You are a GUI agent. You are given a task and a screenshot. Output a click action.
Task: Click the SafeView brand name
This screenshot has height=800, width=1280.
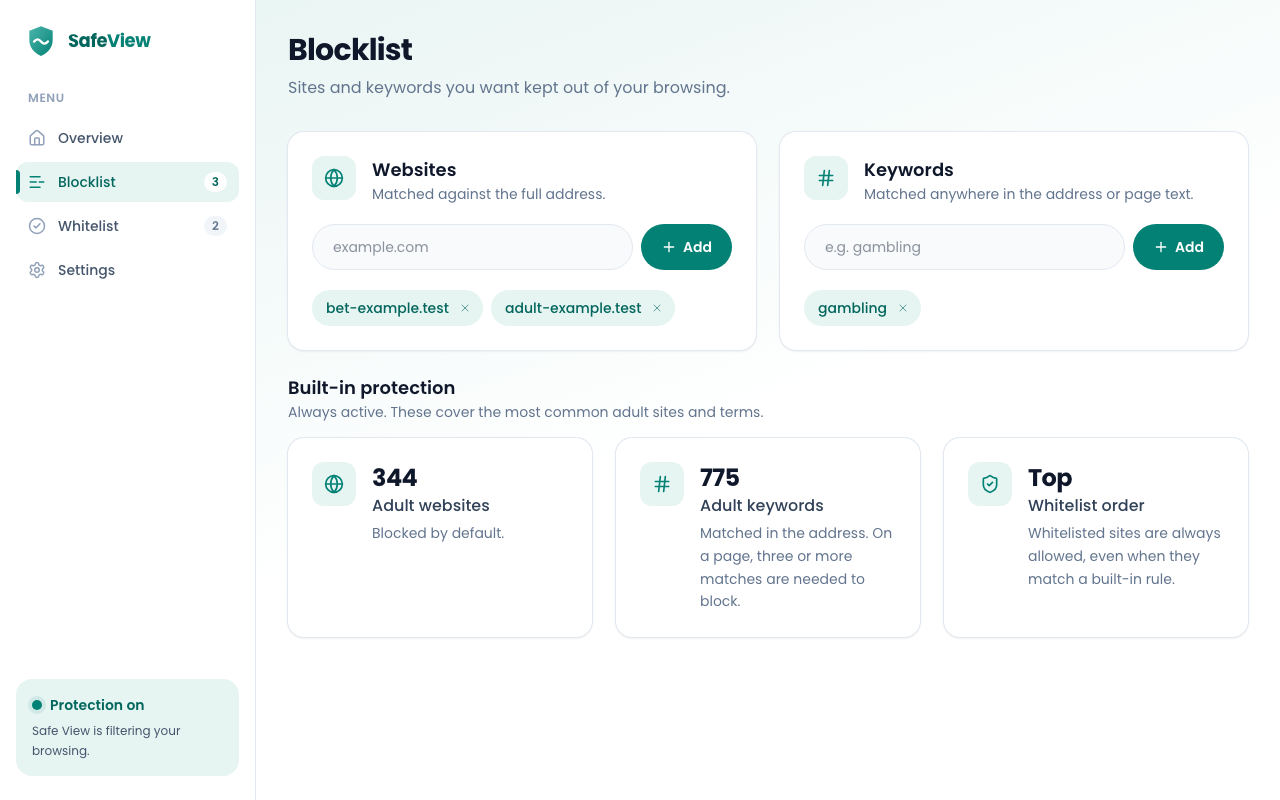pos(109,41)
